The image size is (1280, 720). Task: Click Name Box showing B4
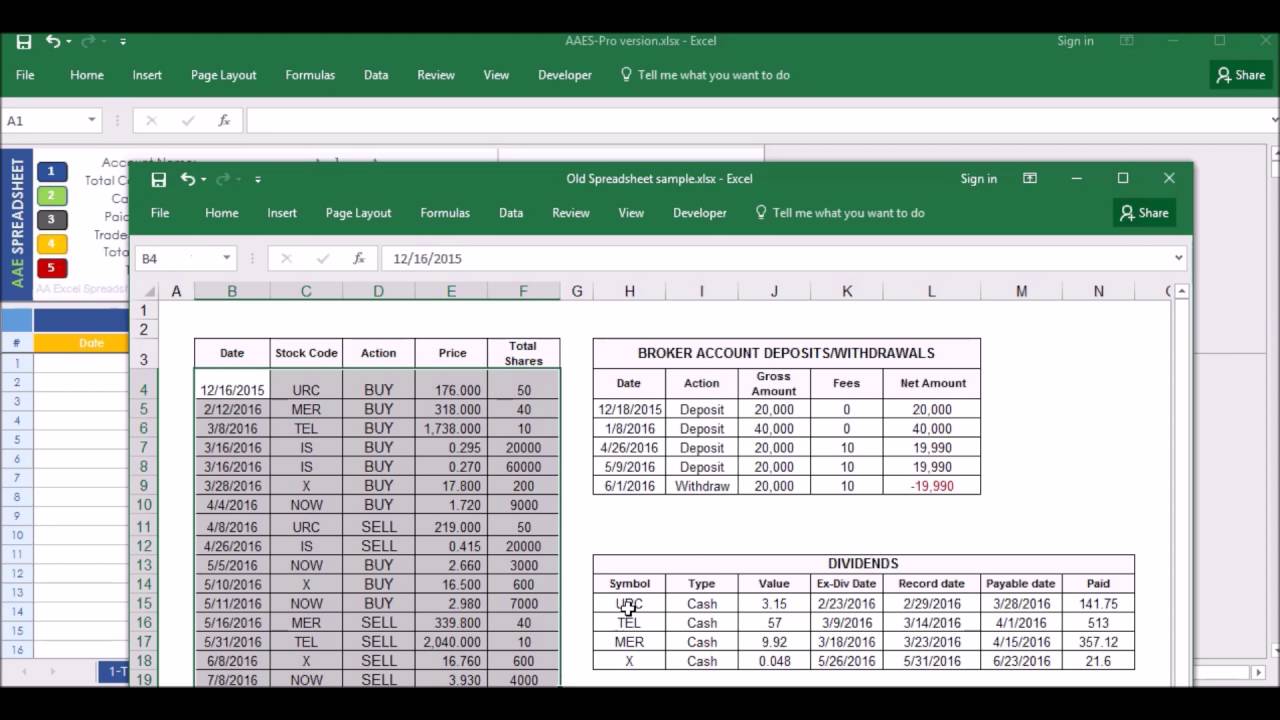[177, 258]
